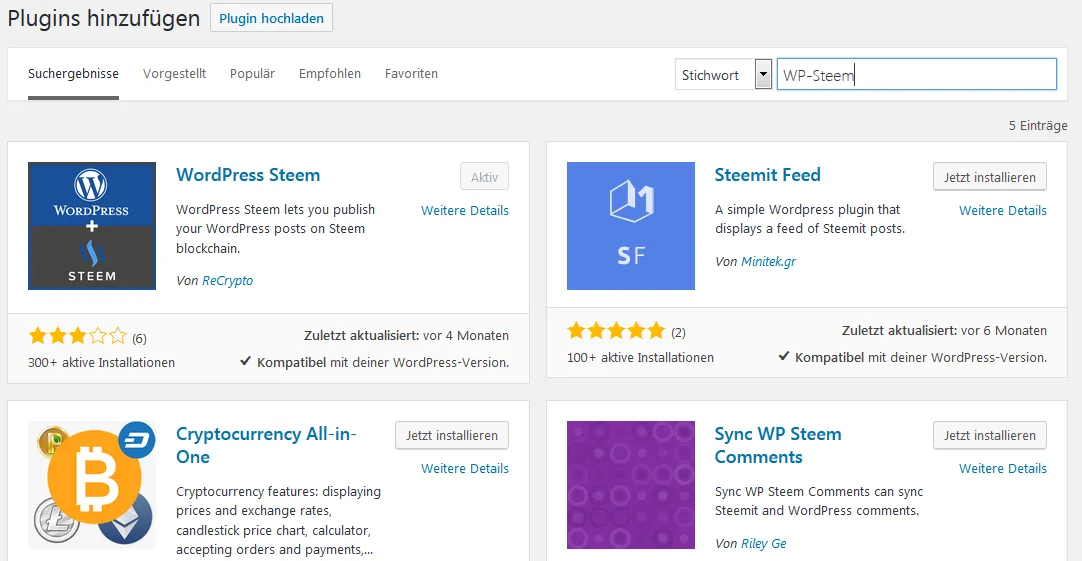
Task: Install Cryptocurrency All-in-One plugin
Action: (x=451, y=435)
